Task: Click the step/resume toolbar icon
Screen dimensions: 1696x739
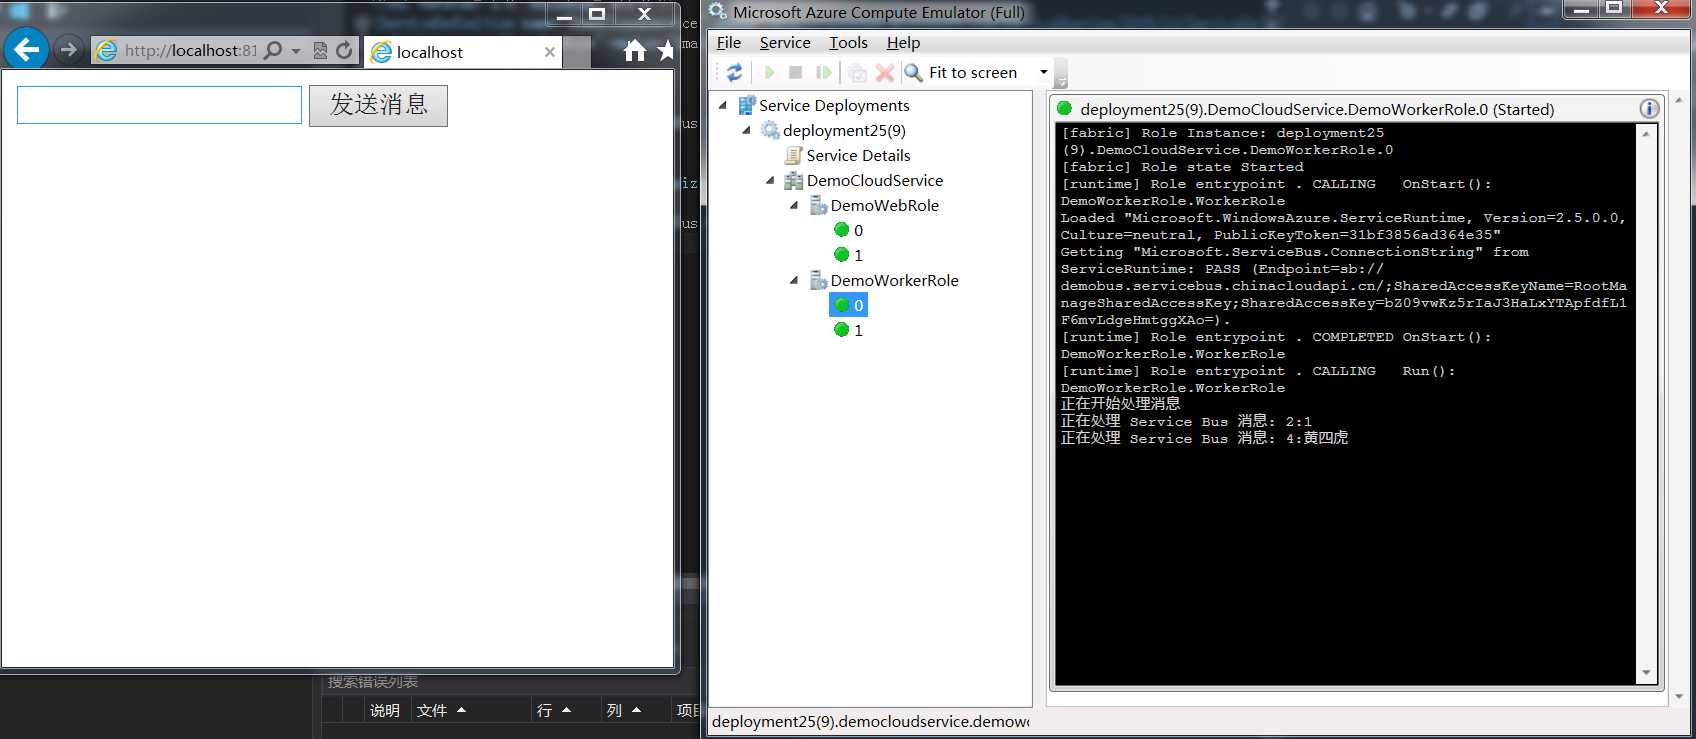Action: click(x=824, y=72)
